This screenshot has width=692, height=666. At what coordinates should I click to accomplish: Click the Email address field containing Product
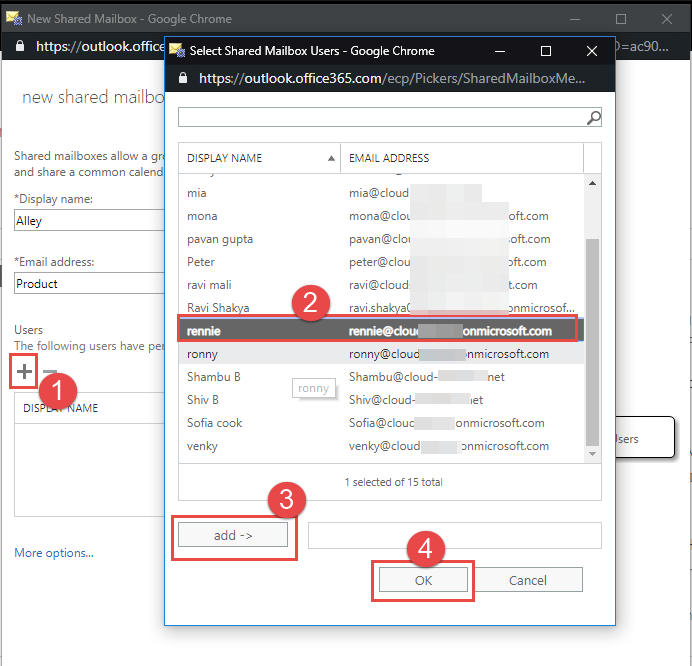(89, 283)
